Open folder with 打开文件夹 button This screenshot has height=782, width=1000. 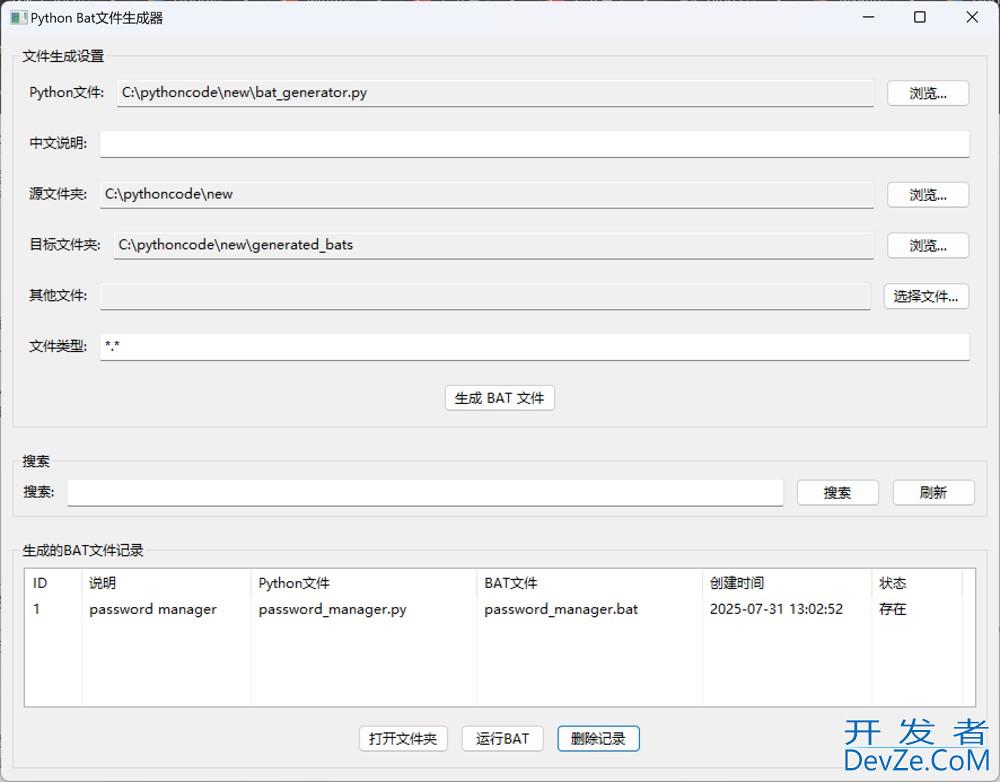pos(403,739)
